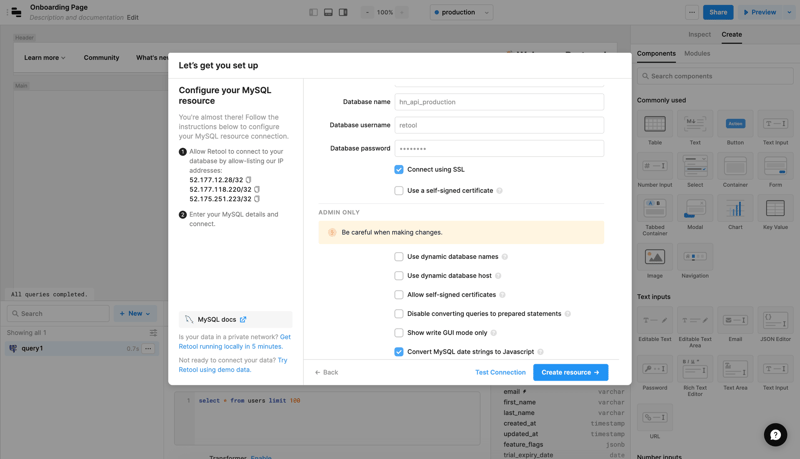Open the MySQL docs link
This screenshot has height=459, width=800.
click(235, 319)
